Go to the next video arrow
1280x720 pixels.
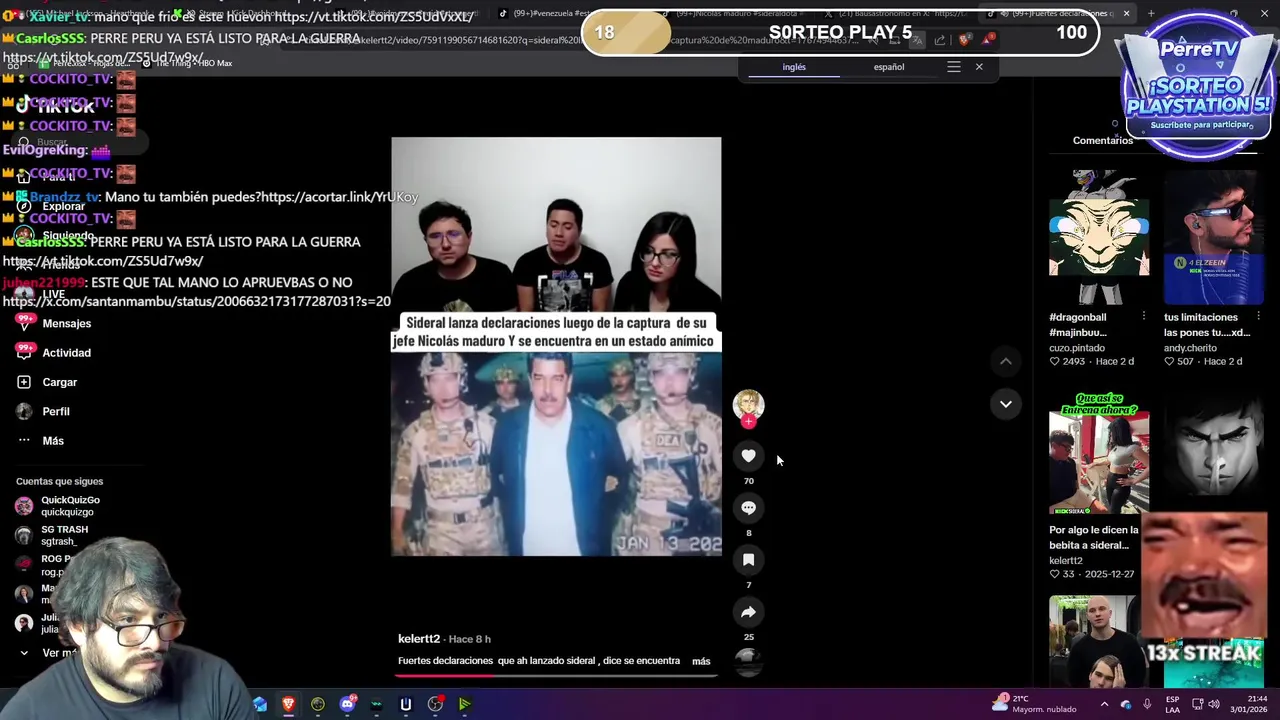[x=1006, y=404]
